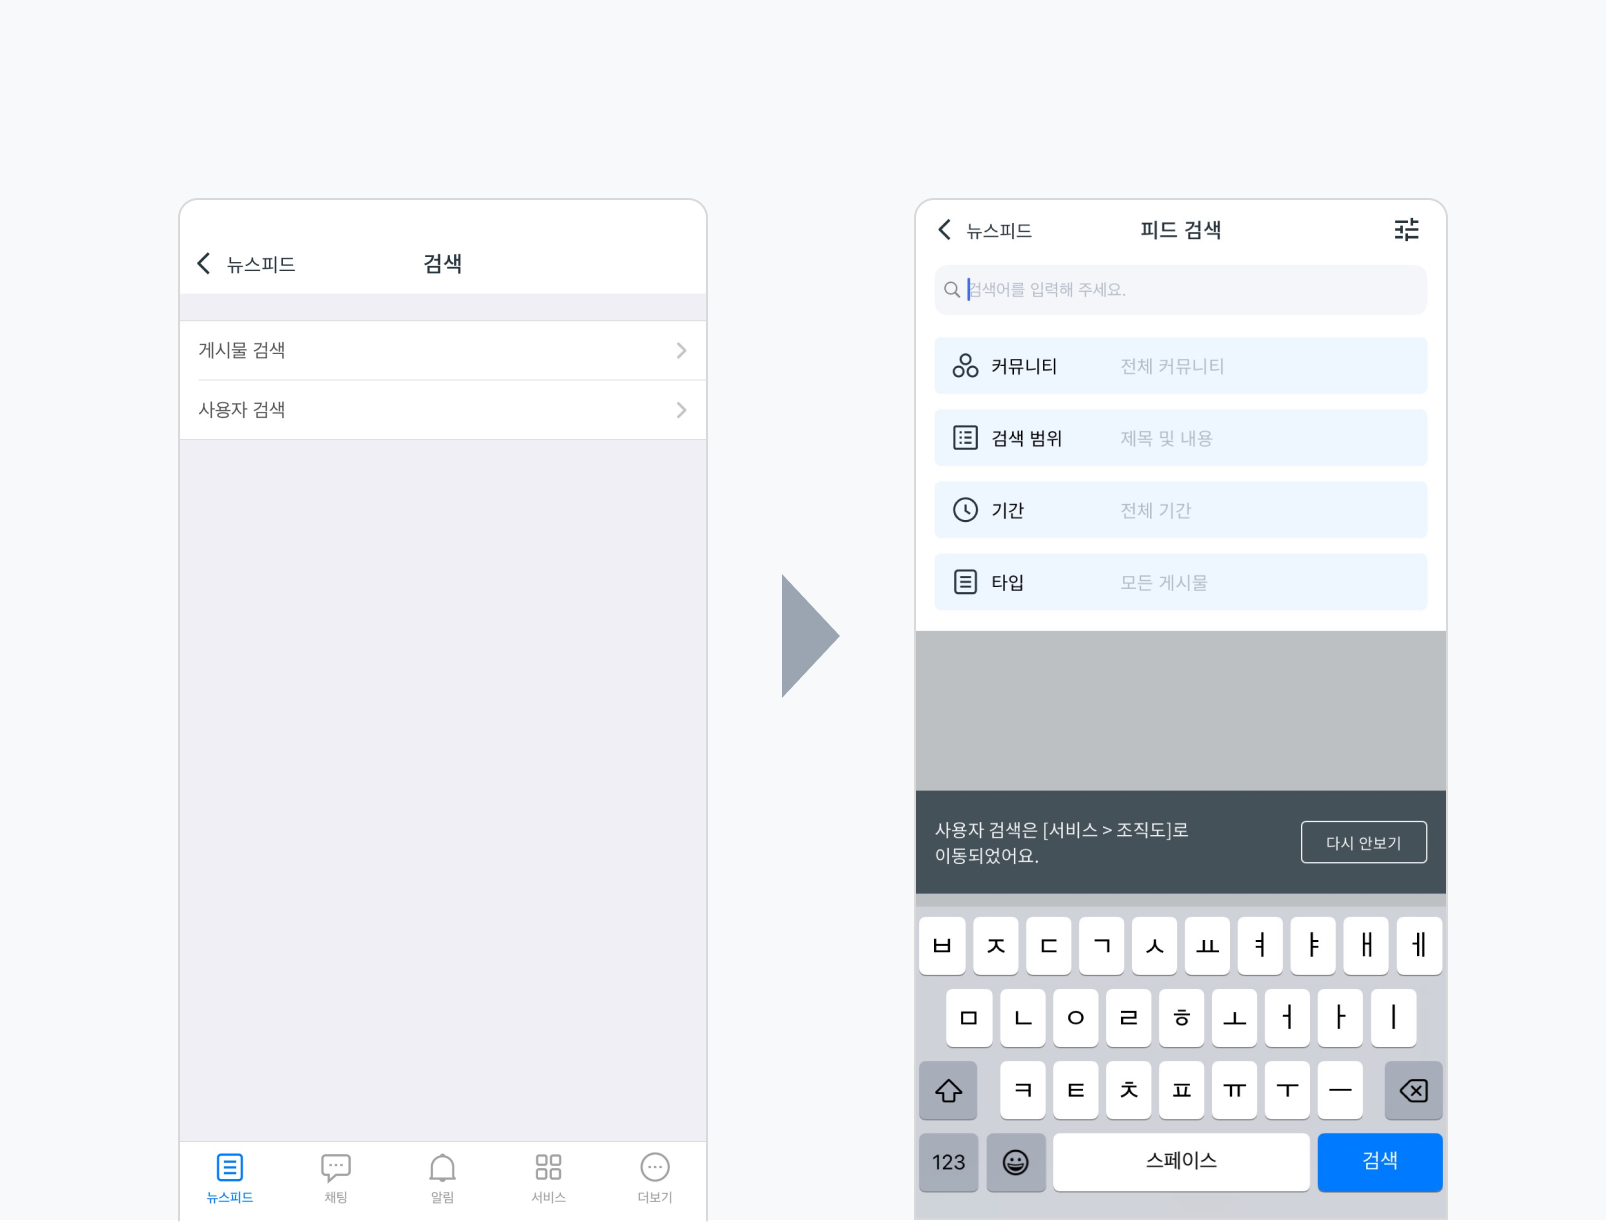Tap the ㅁ key on the keyboard
The image size is (1606, 1222).
coord(969,1018)
